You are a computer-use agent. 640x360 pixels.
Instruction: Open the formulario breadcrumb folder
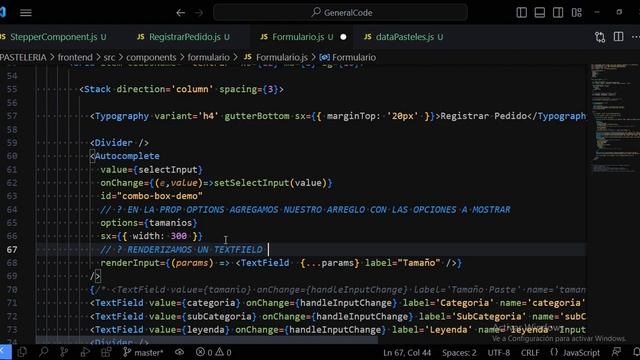209,58
